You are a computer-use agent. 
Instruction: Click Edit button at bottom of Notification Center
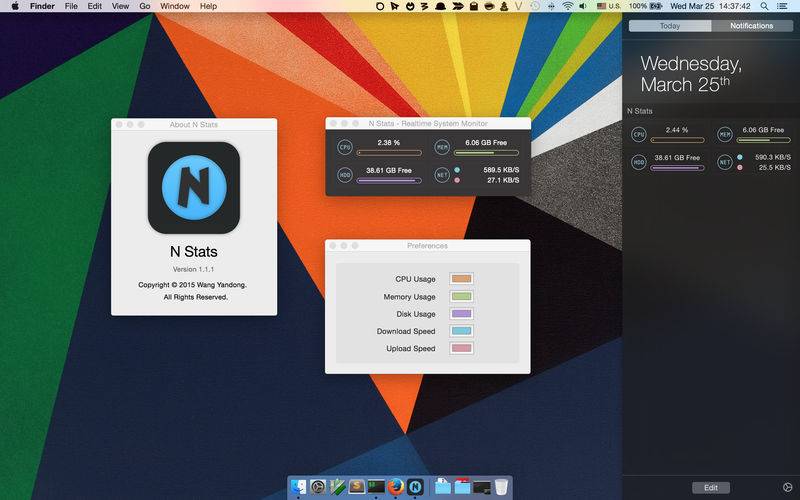[711, 488]
